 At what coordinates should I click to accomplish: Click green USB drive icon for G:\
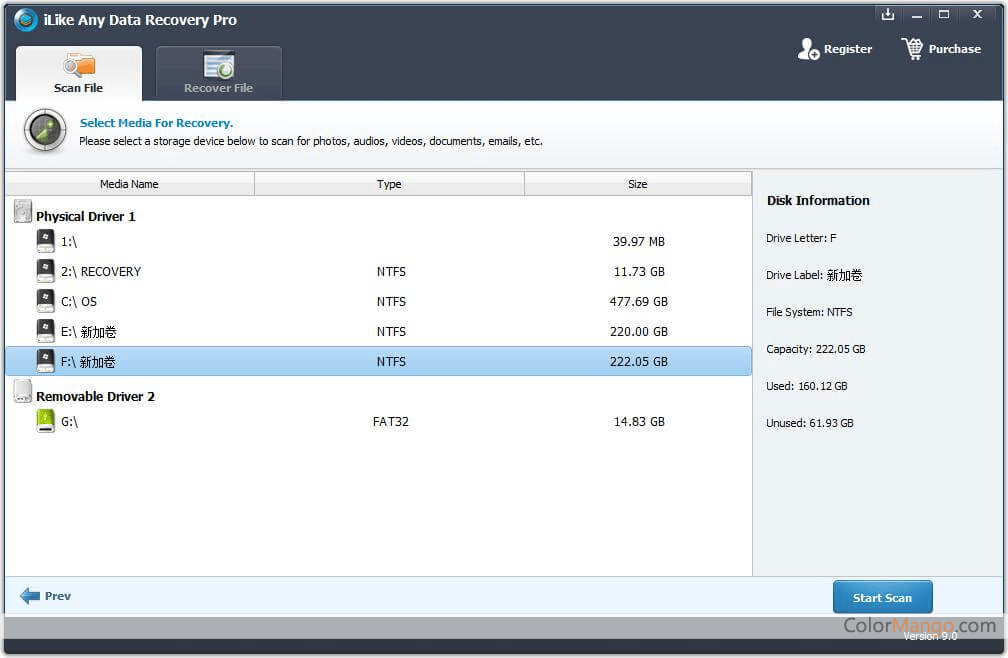pyautogui.click(x=46, y=421)
